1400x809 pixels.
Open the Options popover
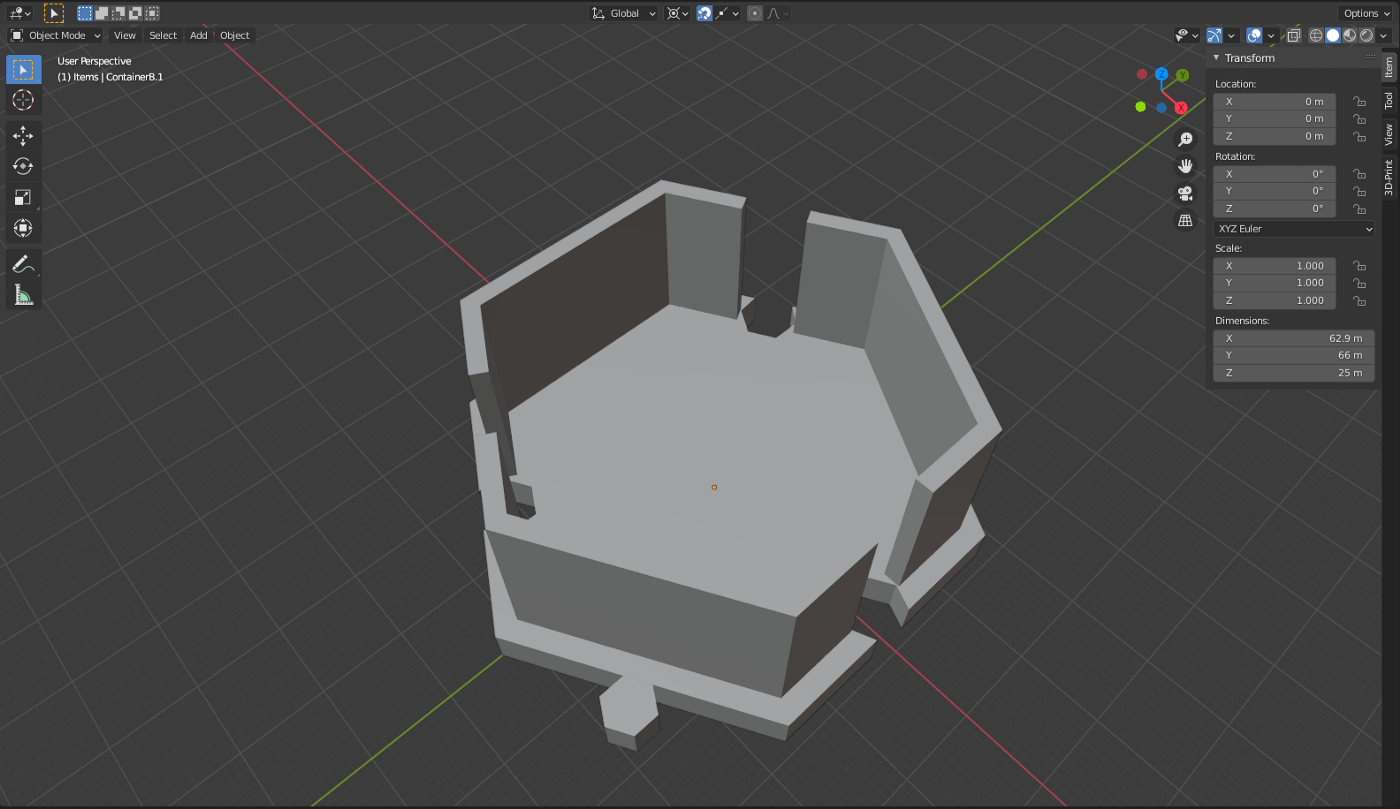(x=1364, y=13)
